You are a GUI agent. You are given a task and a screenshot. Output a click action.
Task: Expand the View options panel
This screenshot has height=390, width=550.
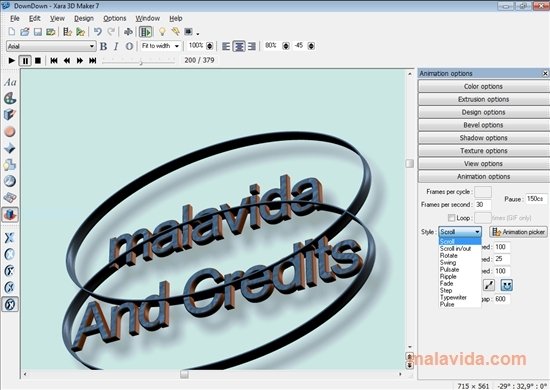point(483,164)
